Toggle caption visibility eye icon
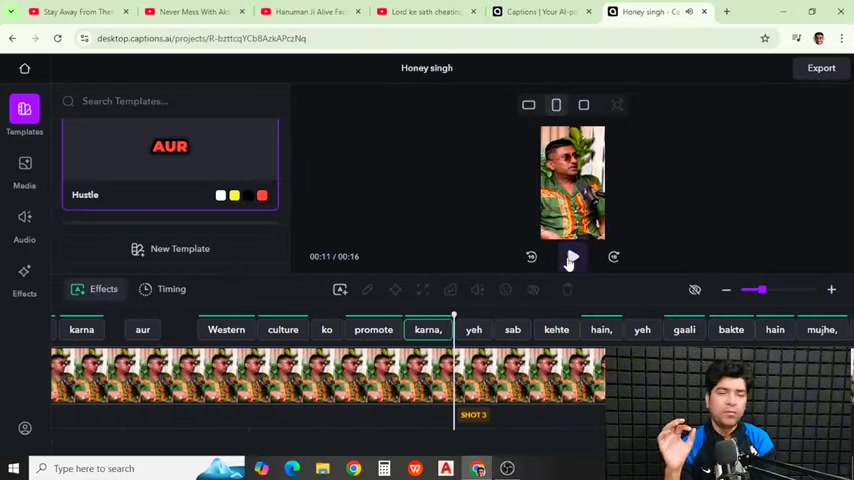 [x=695, y=290]
